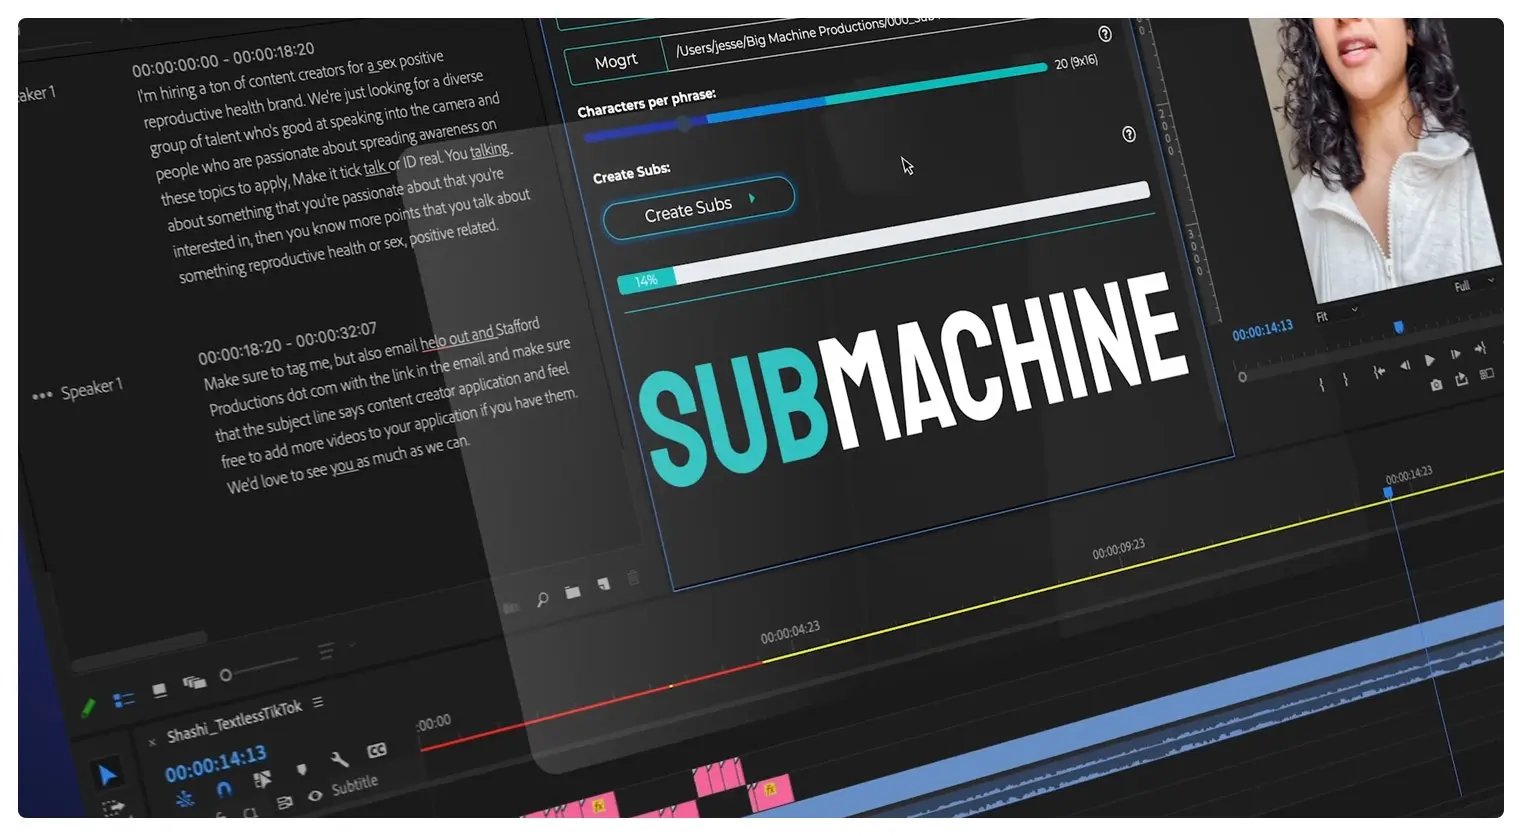1521x836 pixels.
Task: Toggle Linked Selection in the timeline
Action: click(263, 777)
